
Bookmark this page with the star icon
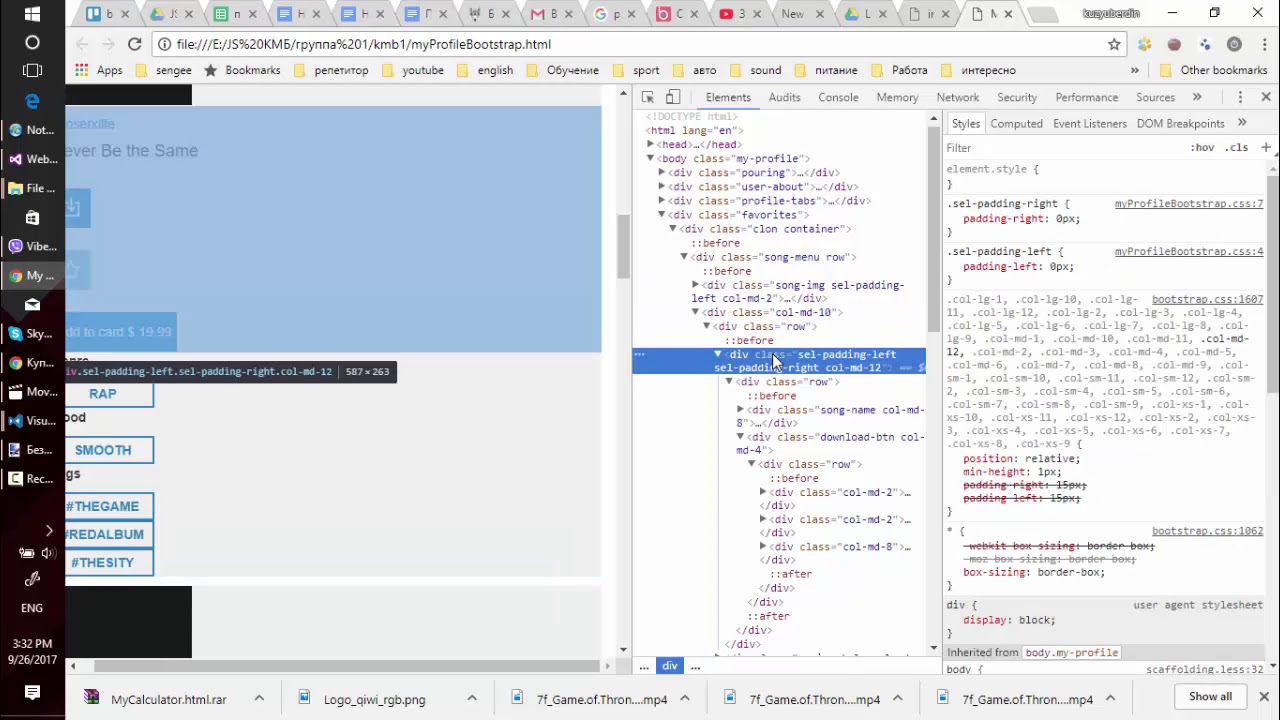coord(1114,44)
